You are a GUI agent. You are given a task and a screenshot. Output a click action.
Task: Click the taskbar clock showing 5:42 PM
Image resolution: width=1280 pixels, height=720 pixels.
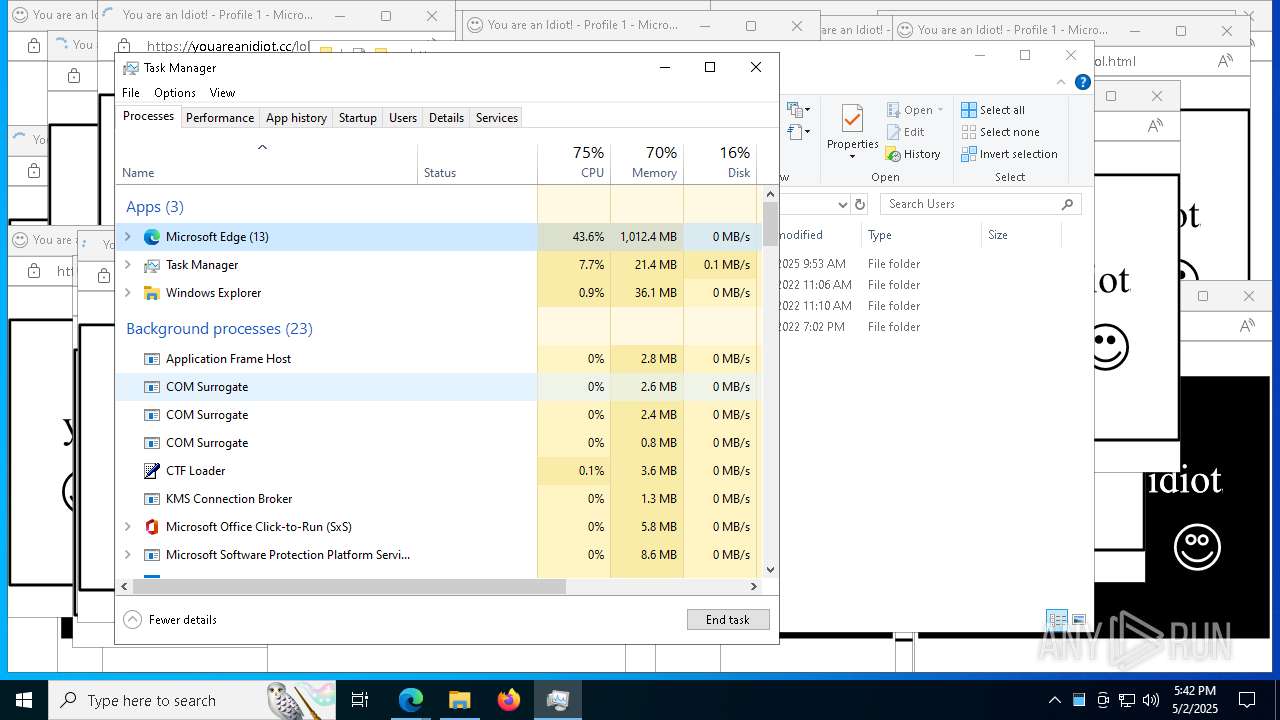tap(1195, 700)
